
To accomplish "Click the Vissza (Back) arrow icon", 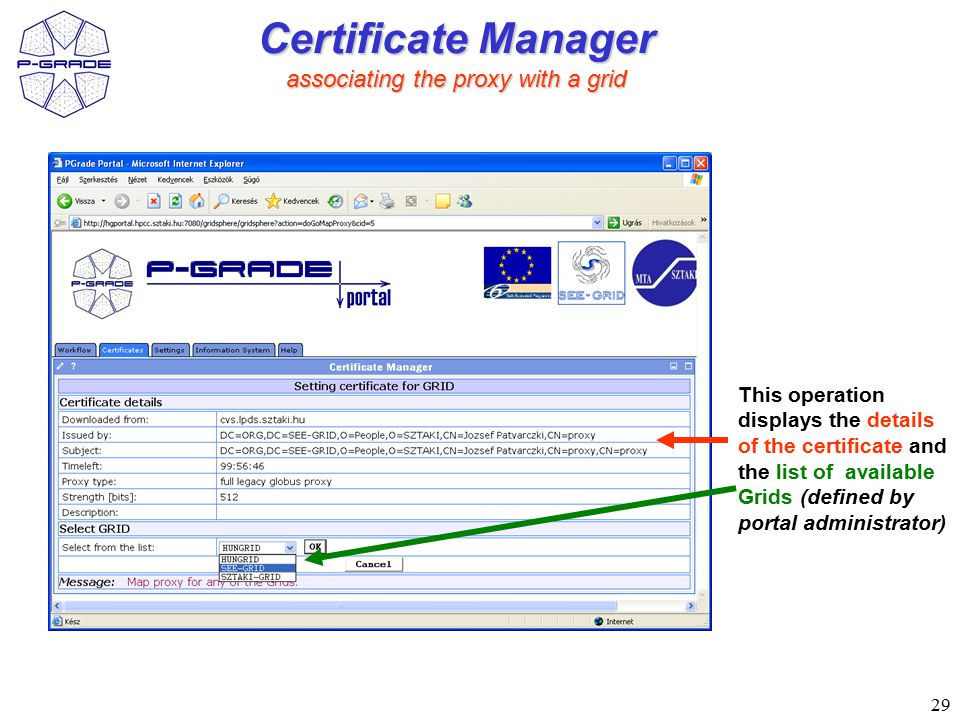I will [x=64, y=201].
